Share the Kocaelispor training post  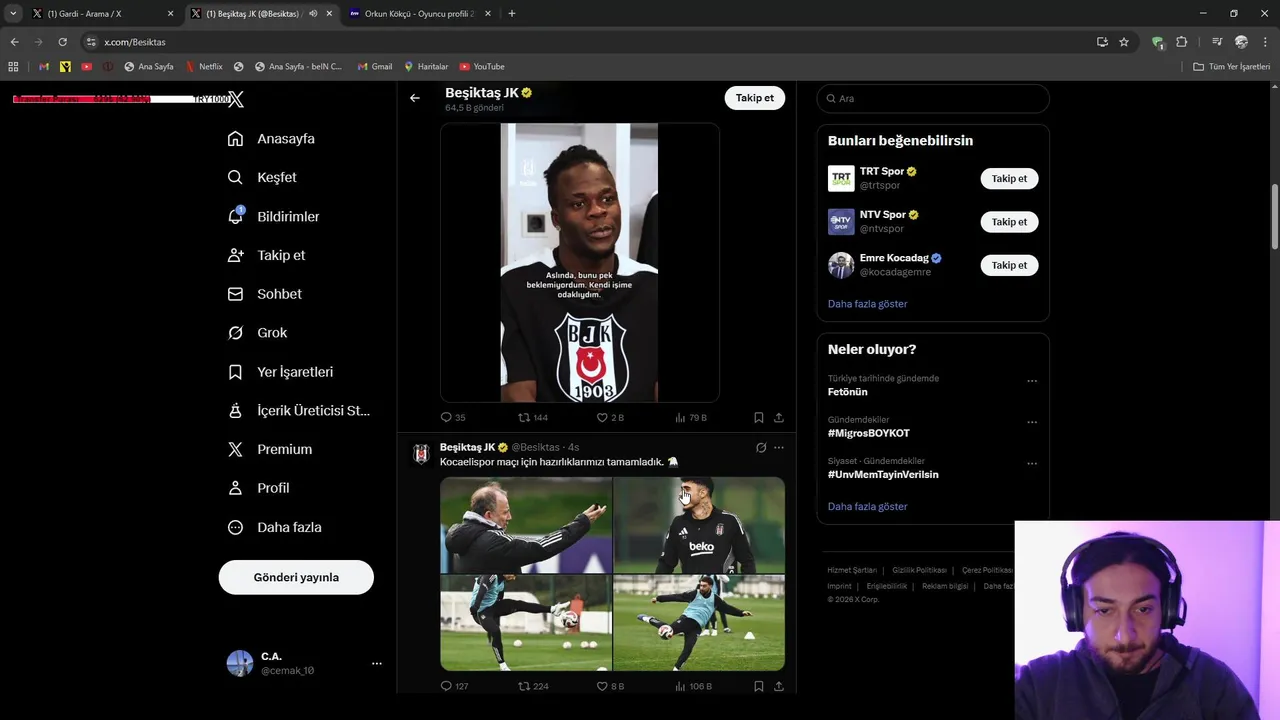tap(779, 686)
